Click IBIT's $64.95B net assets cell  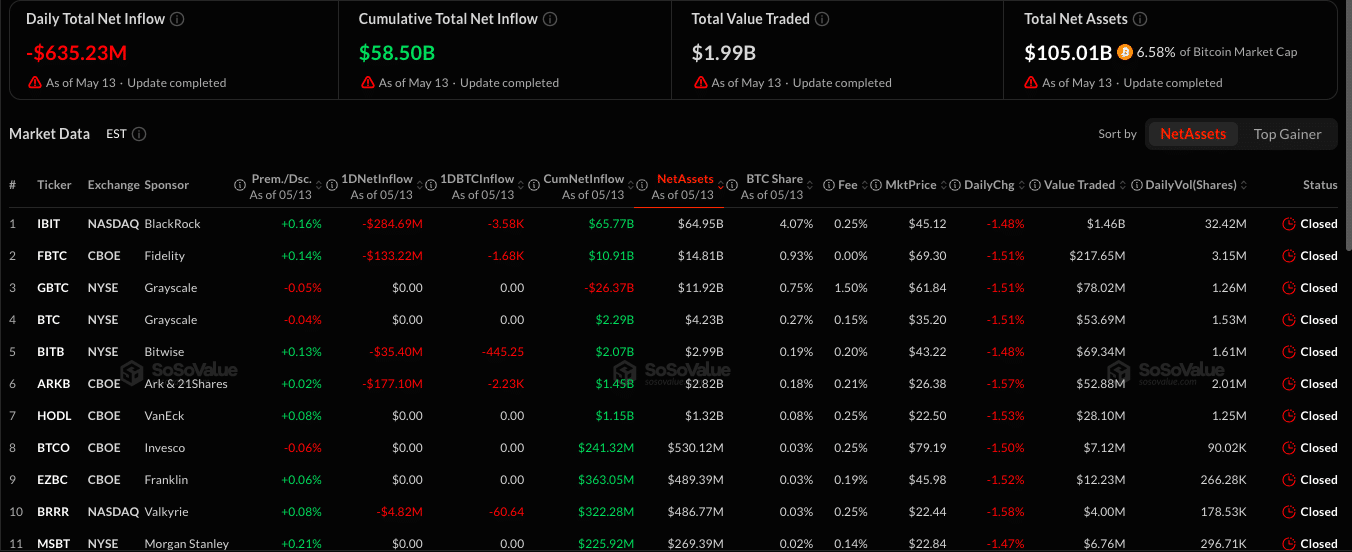coord(700,224)
